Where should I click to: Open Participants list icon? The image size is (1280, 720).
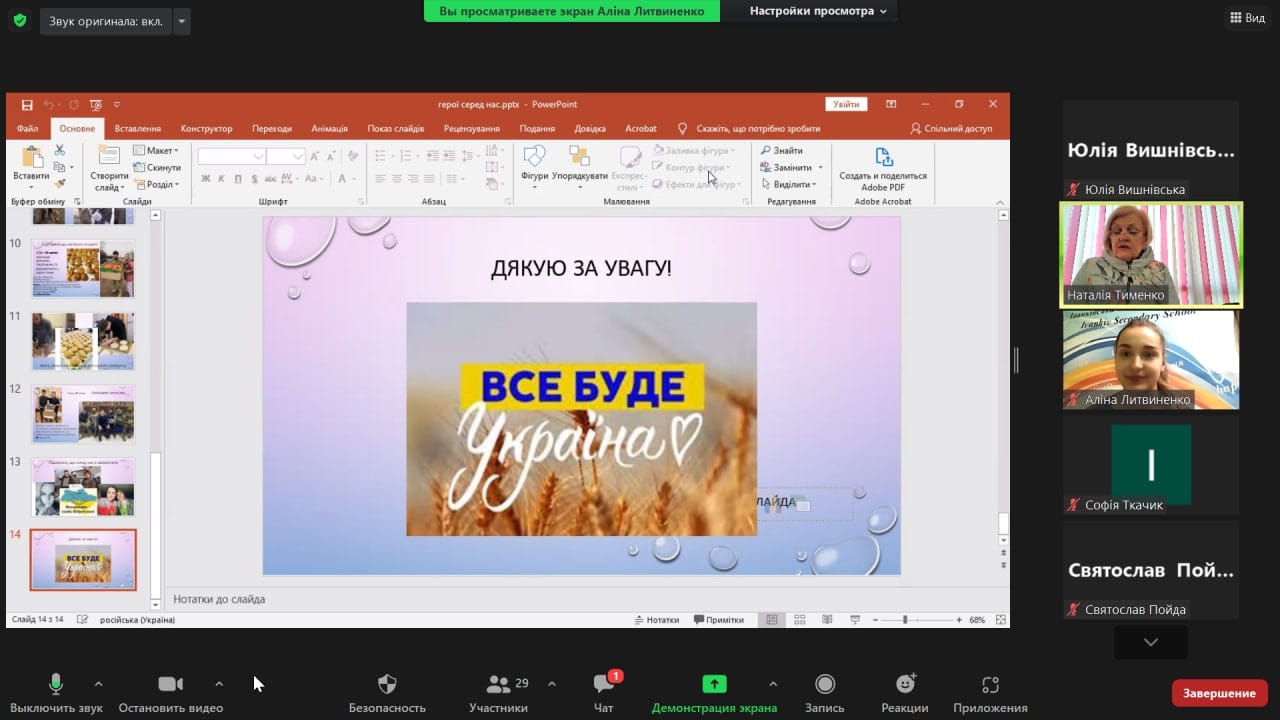point(498,685)
